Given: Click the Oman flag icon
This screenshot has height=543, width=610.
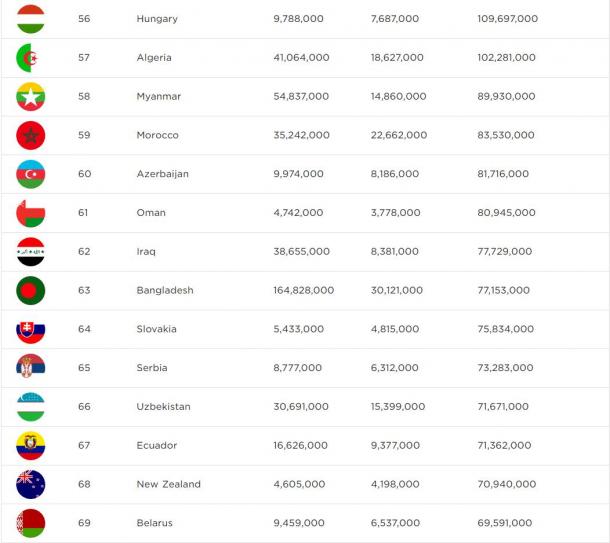Looking at the screenshot, I should (31, 213).
